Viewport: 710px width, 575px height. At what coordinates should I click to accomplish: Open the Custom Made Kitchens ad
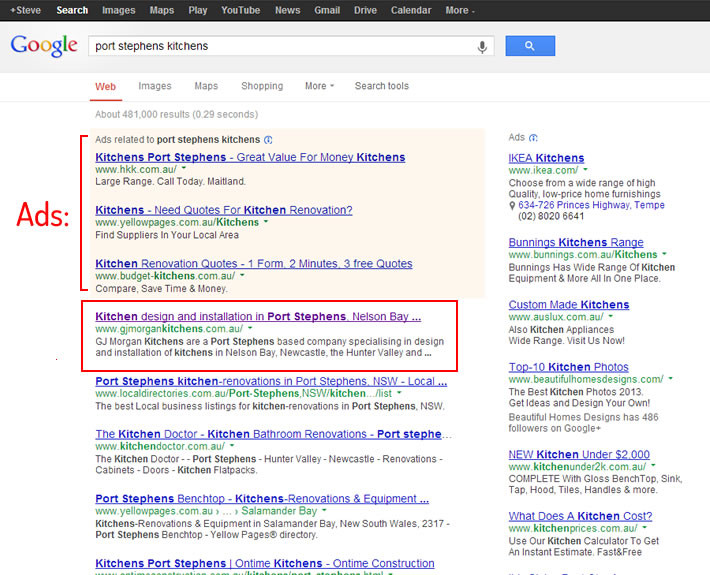coord(569,305)
